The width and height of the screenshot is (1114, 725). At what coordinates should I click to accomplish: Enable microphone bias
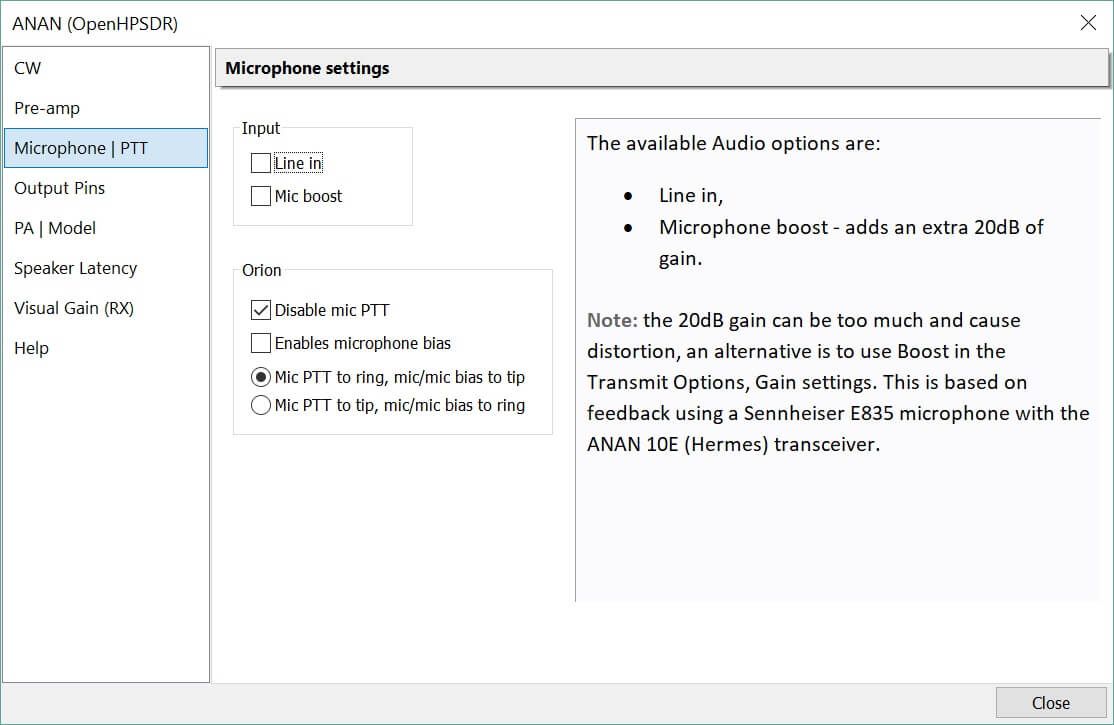point(260,343)
